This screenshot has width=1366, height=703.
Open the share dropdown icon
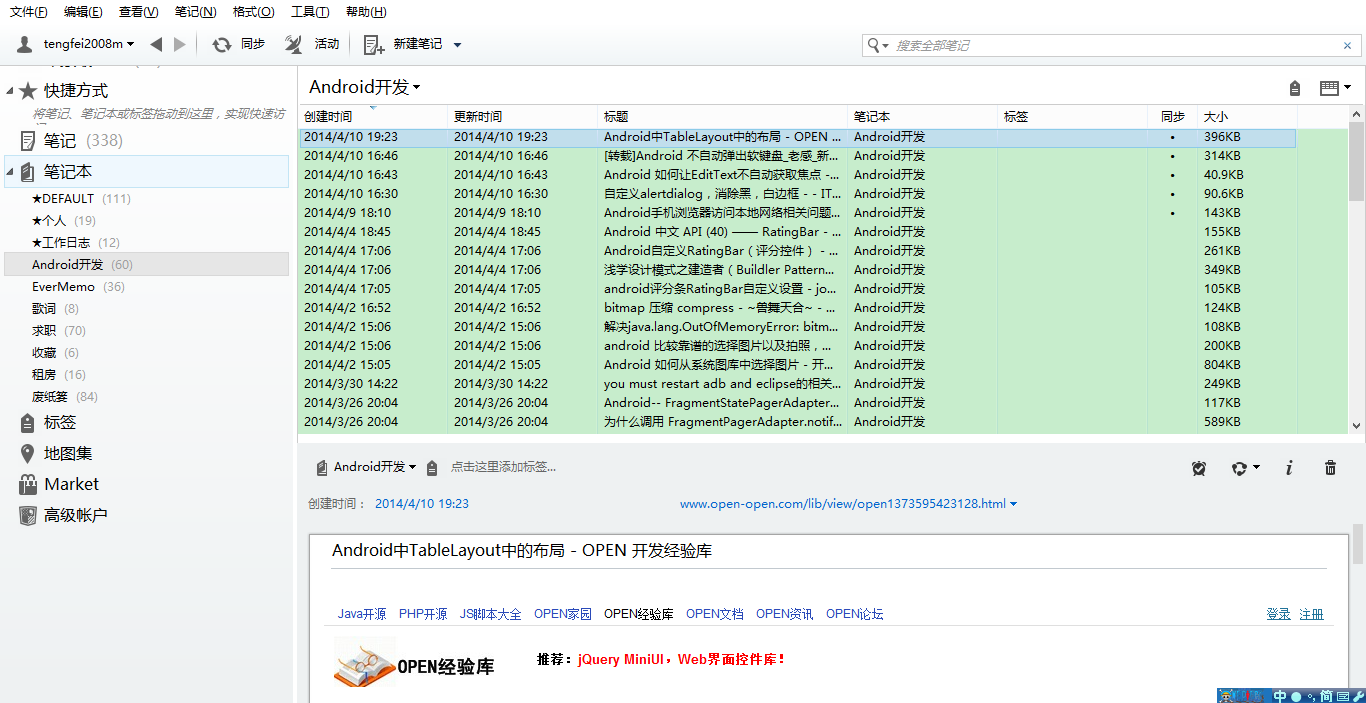[x=1245, y=468]
